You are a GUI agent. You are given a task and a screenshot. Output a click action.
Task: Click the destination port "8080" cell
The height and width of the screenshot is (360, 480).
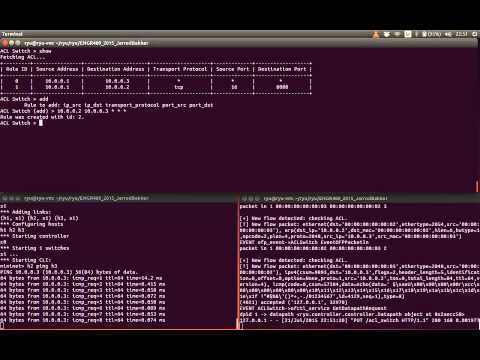click(x=282, y=87)
